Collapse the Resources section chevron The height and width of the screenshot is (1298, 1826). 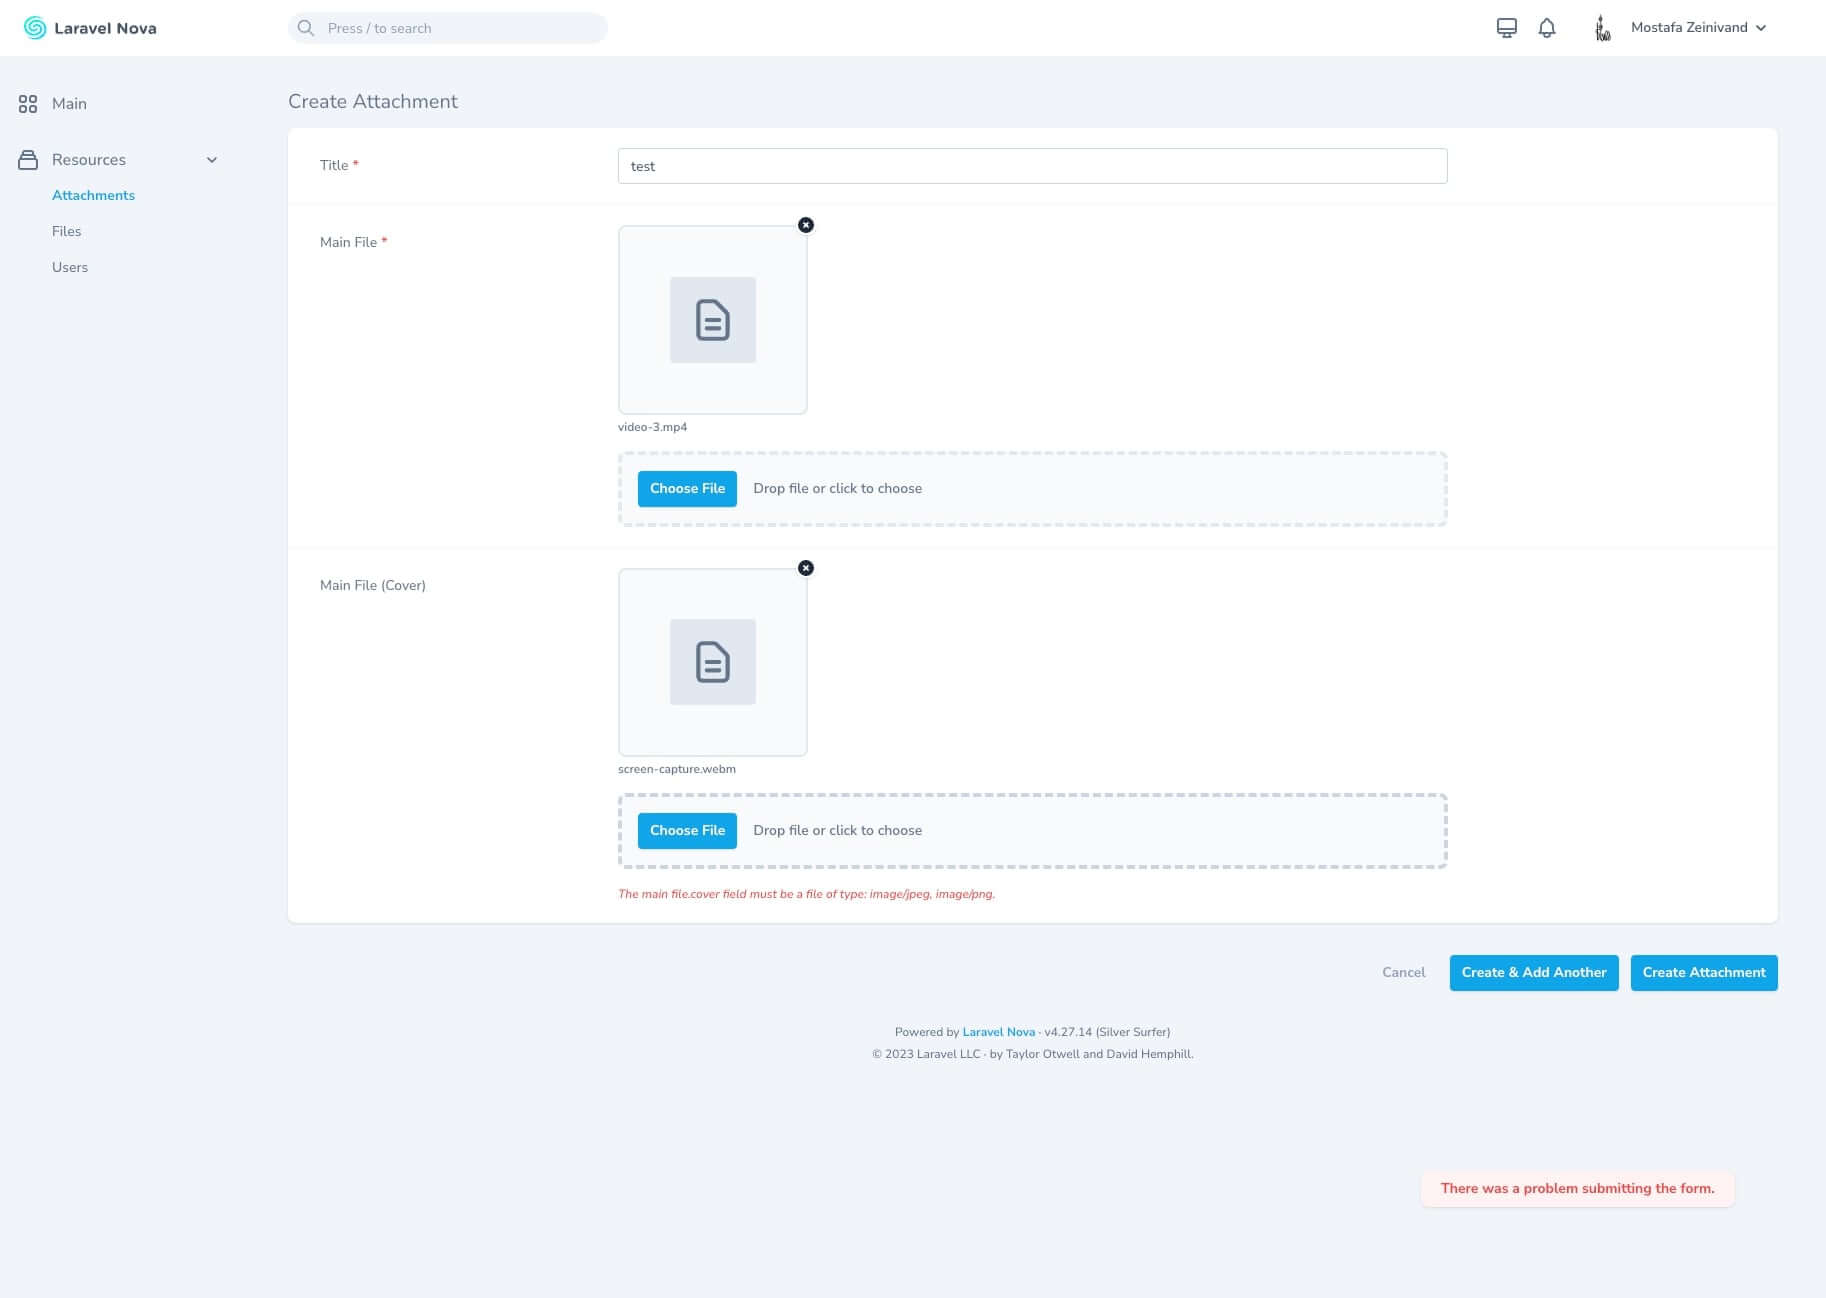coord(211,159)
